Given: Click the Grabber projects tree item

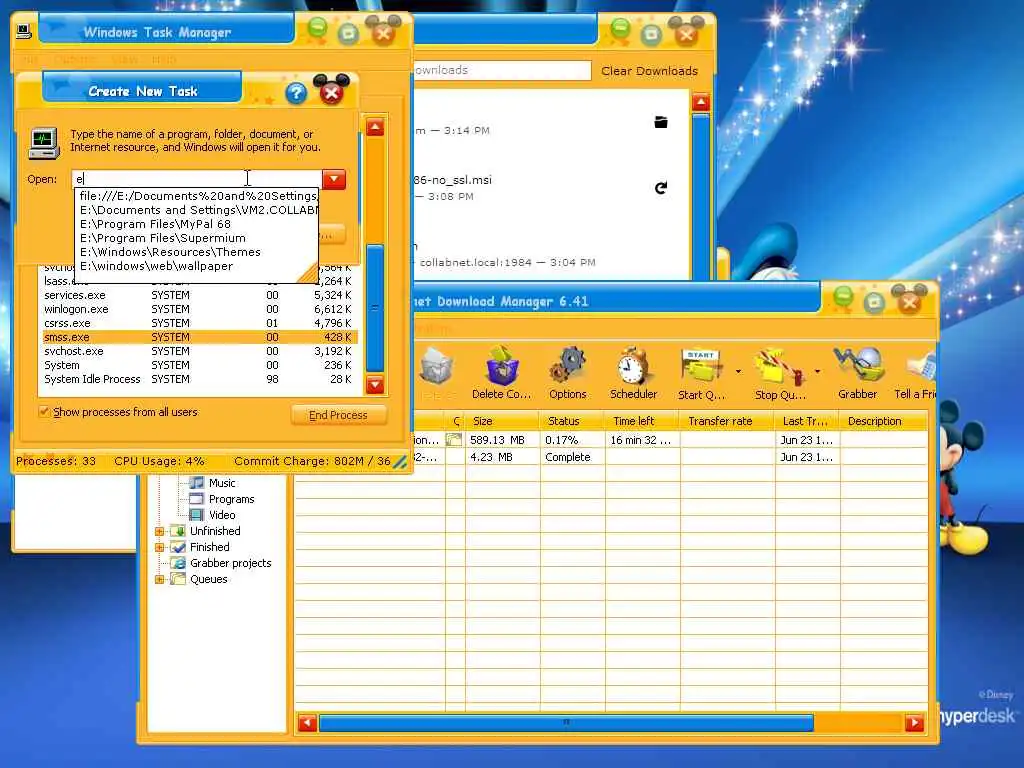Looking at the screenshot, I should (231, 563).
